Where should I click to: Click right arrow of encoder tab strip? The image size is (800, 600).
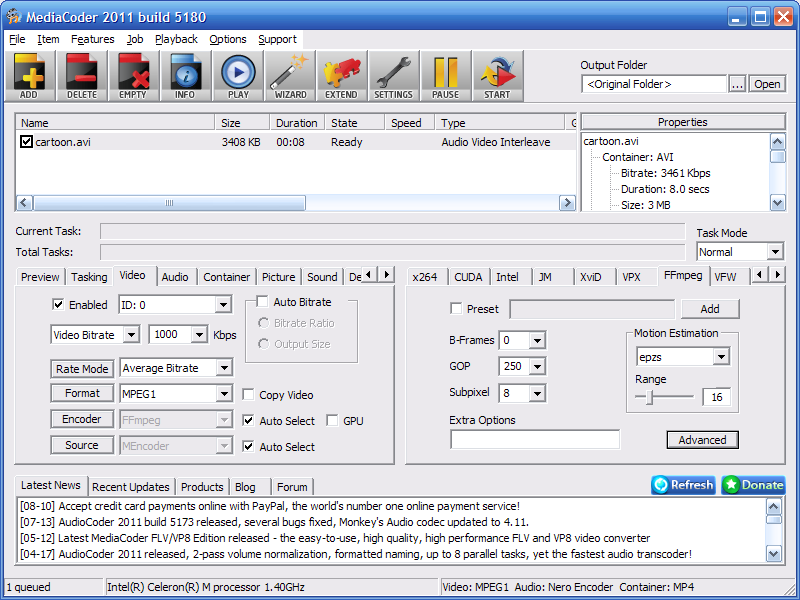(x=777, y=274)
